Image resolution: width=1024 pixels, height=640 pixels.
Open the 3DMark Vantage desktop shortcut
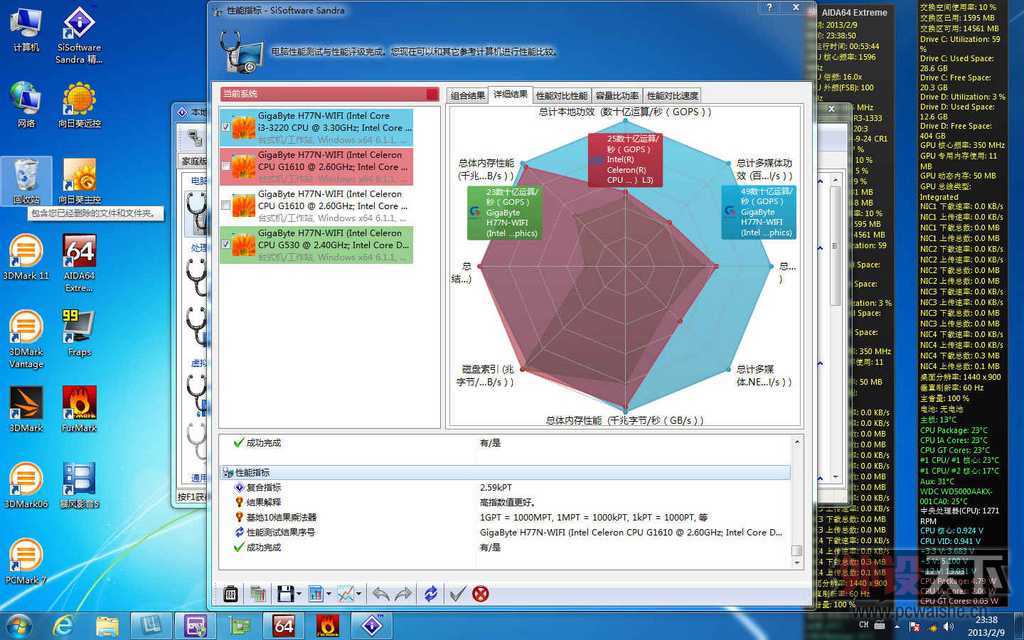point(26,340)
